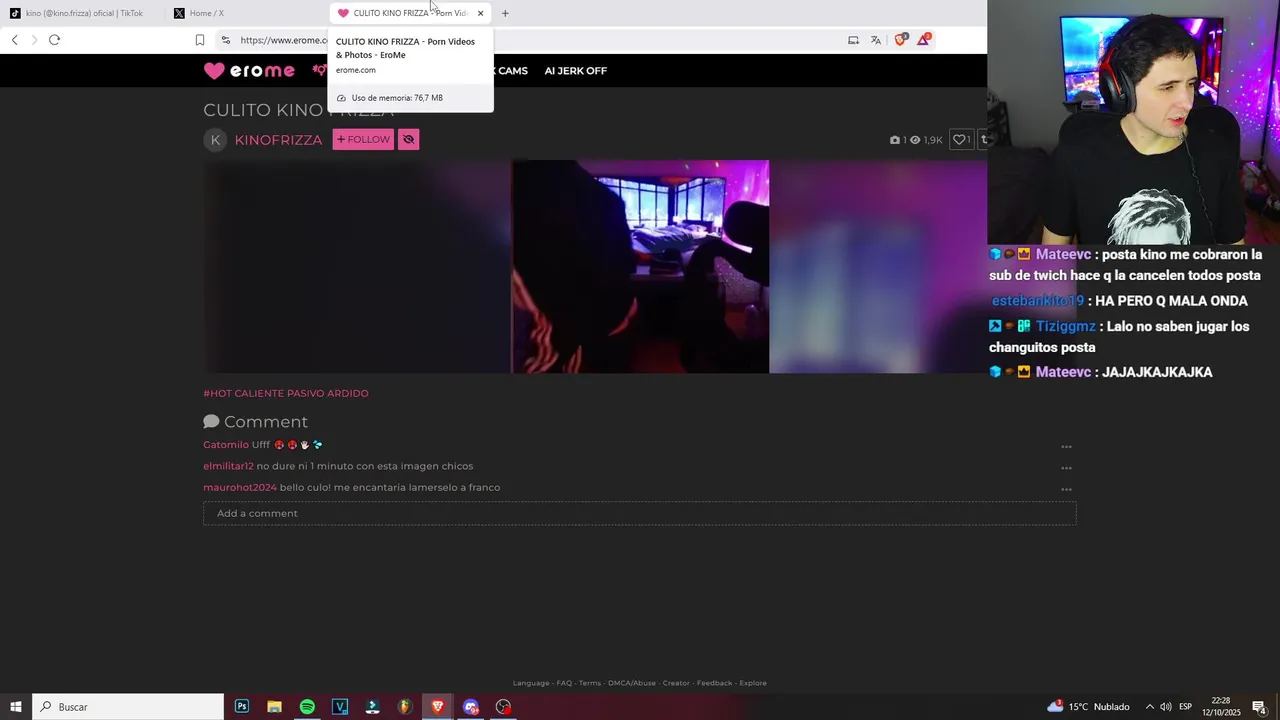Viewport: 1280px width, 720px height.
Task: Go back to the previous page
Action: click(15, 40)
